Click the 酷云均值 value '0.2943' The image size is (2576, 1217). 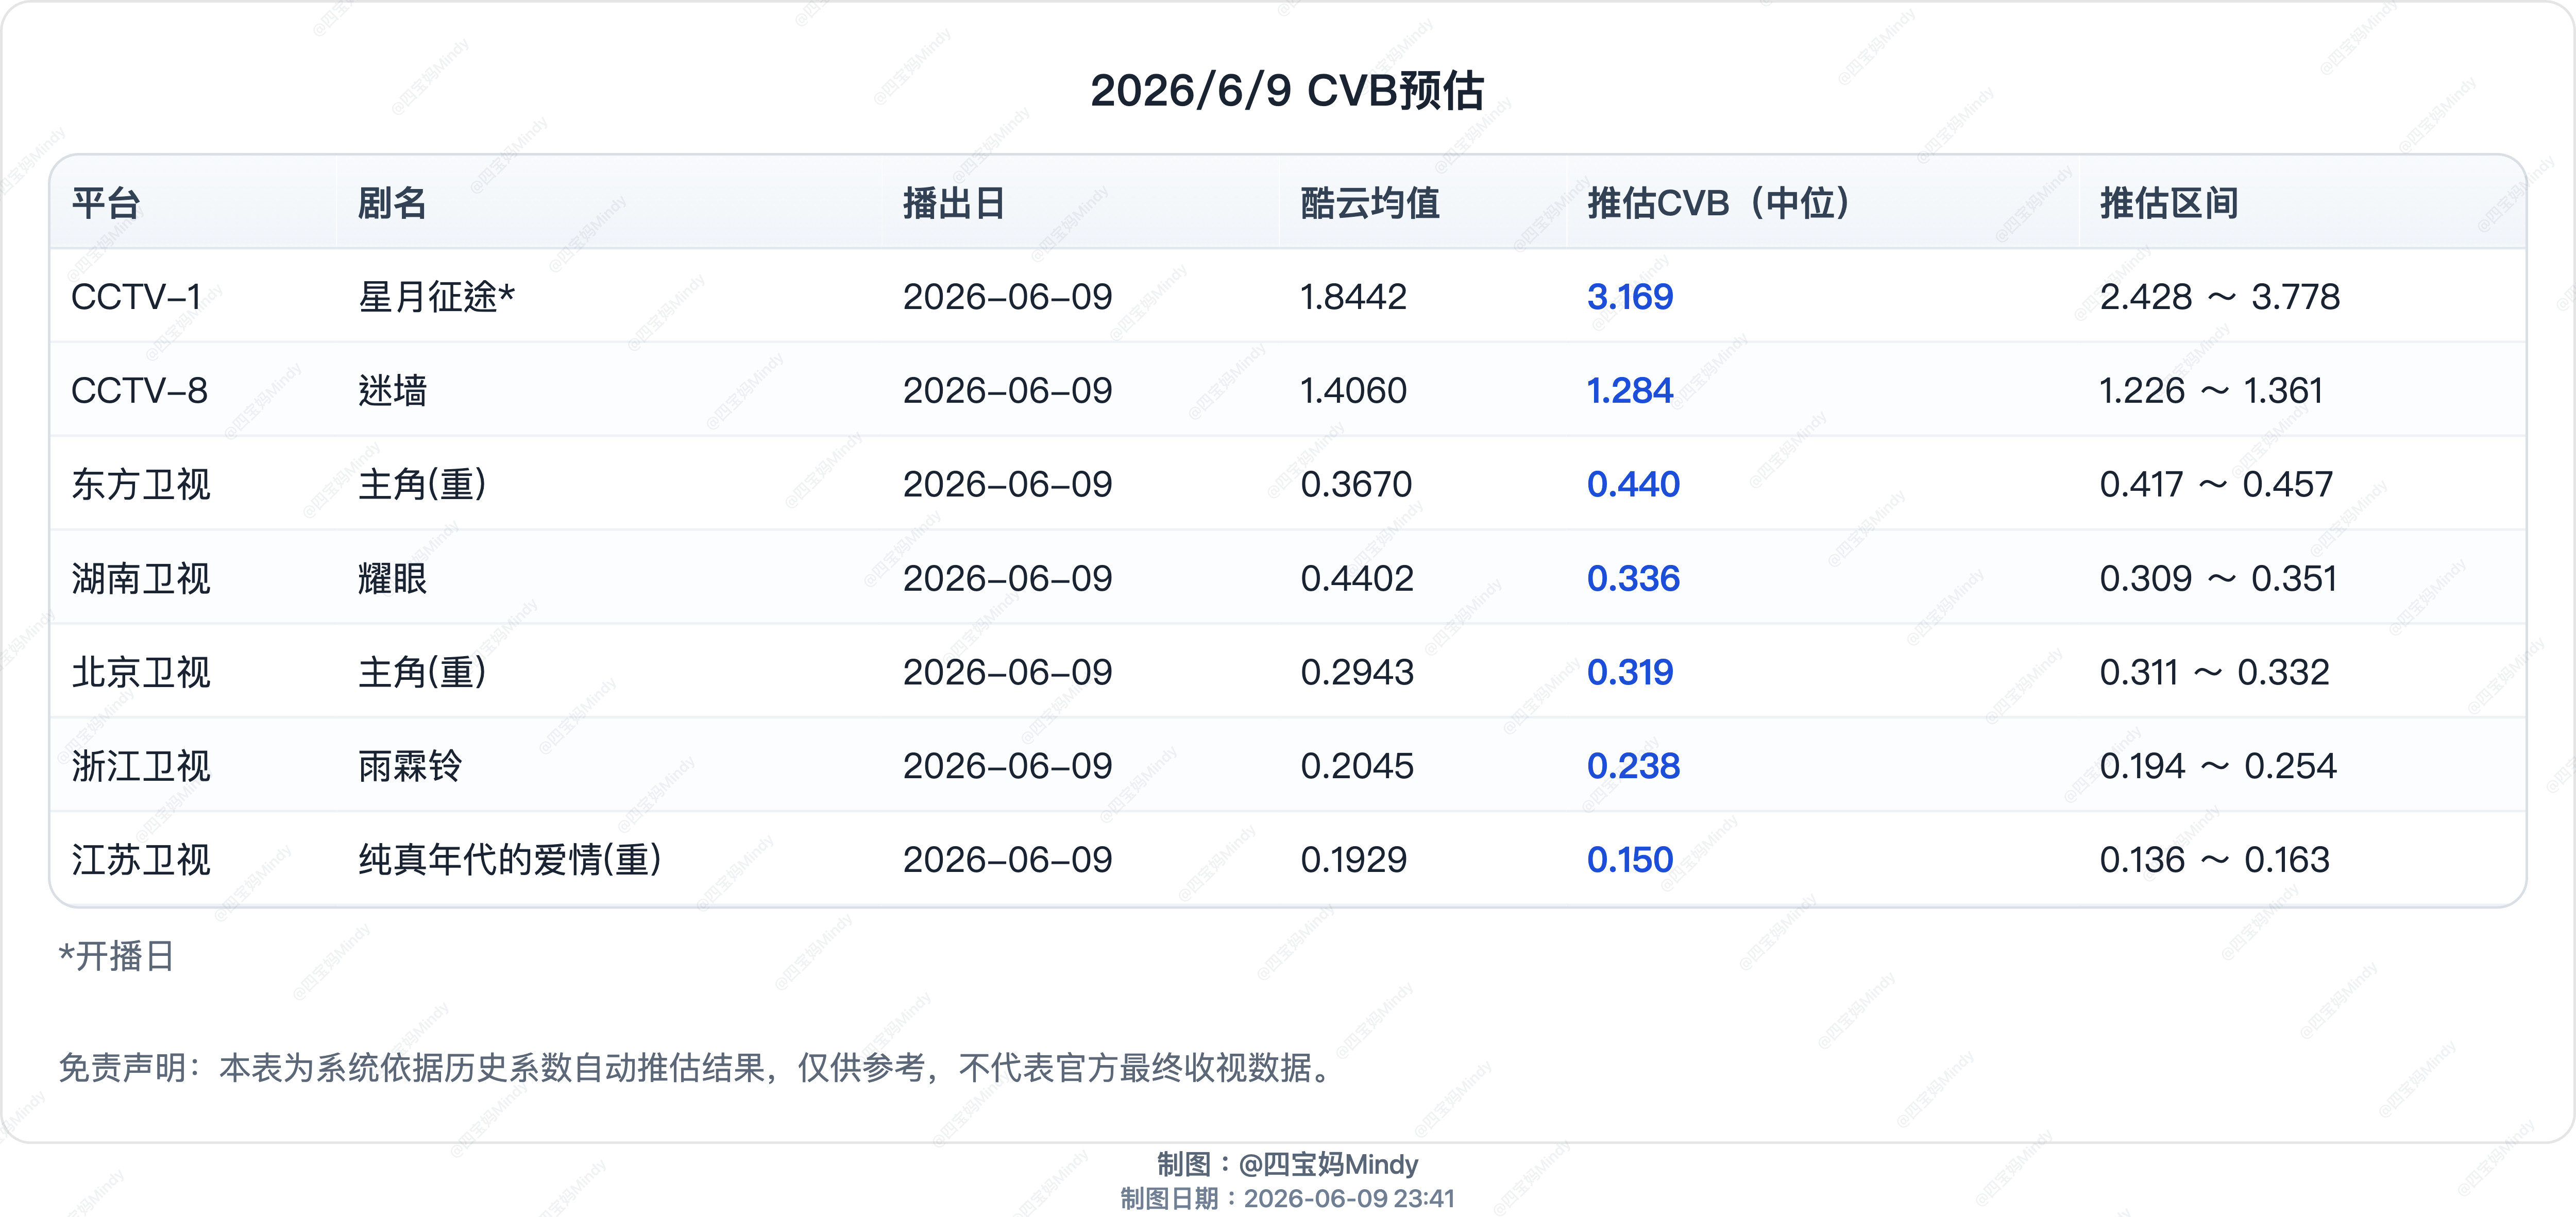(1357, 673)
